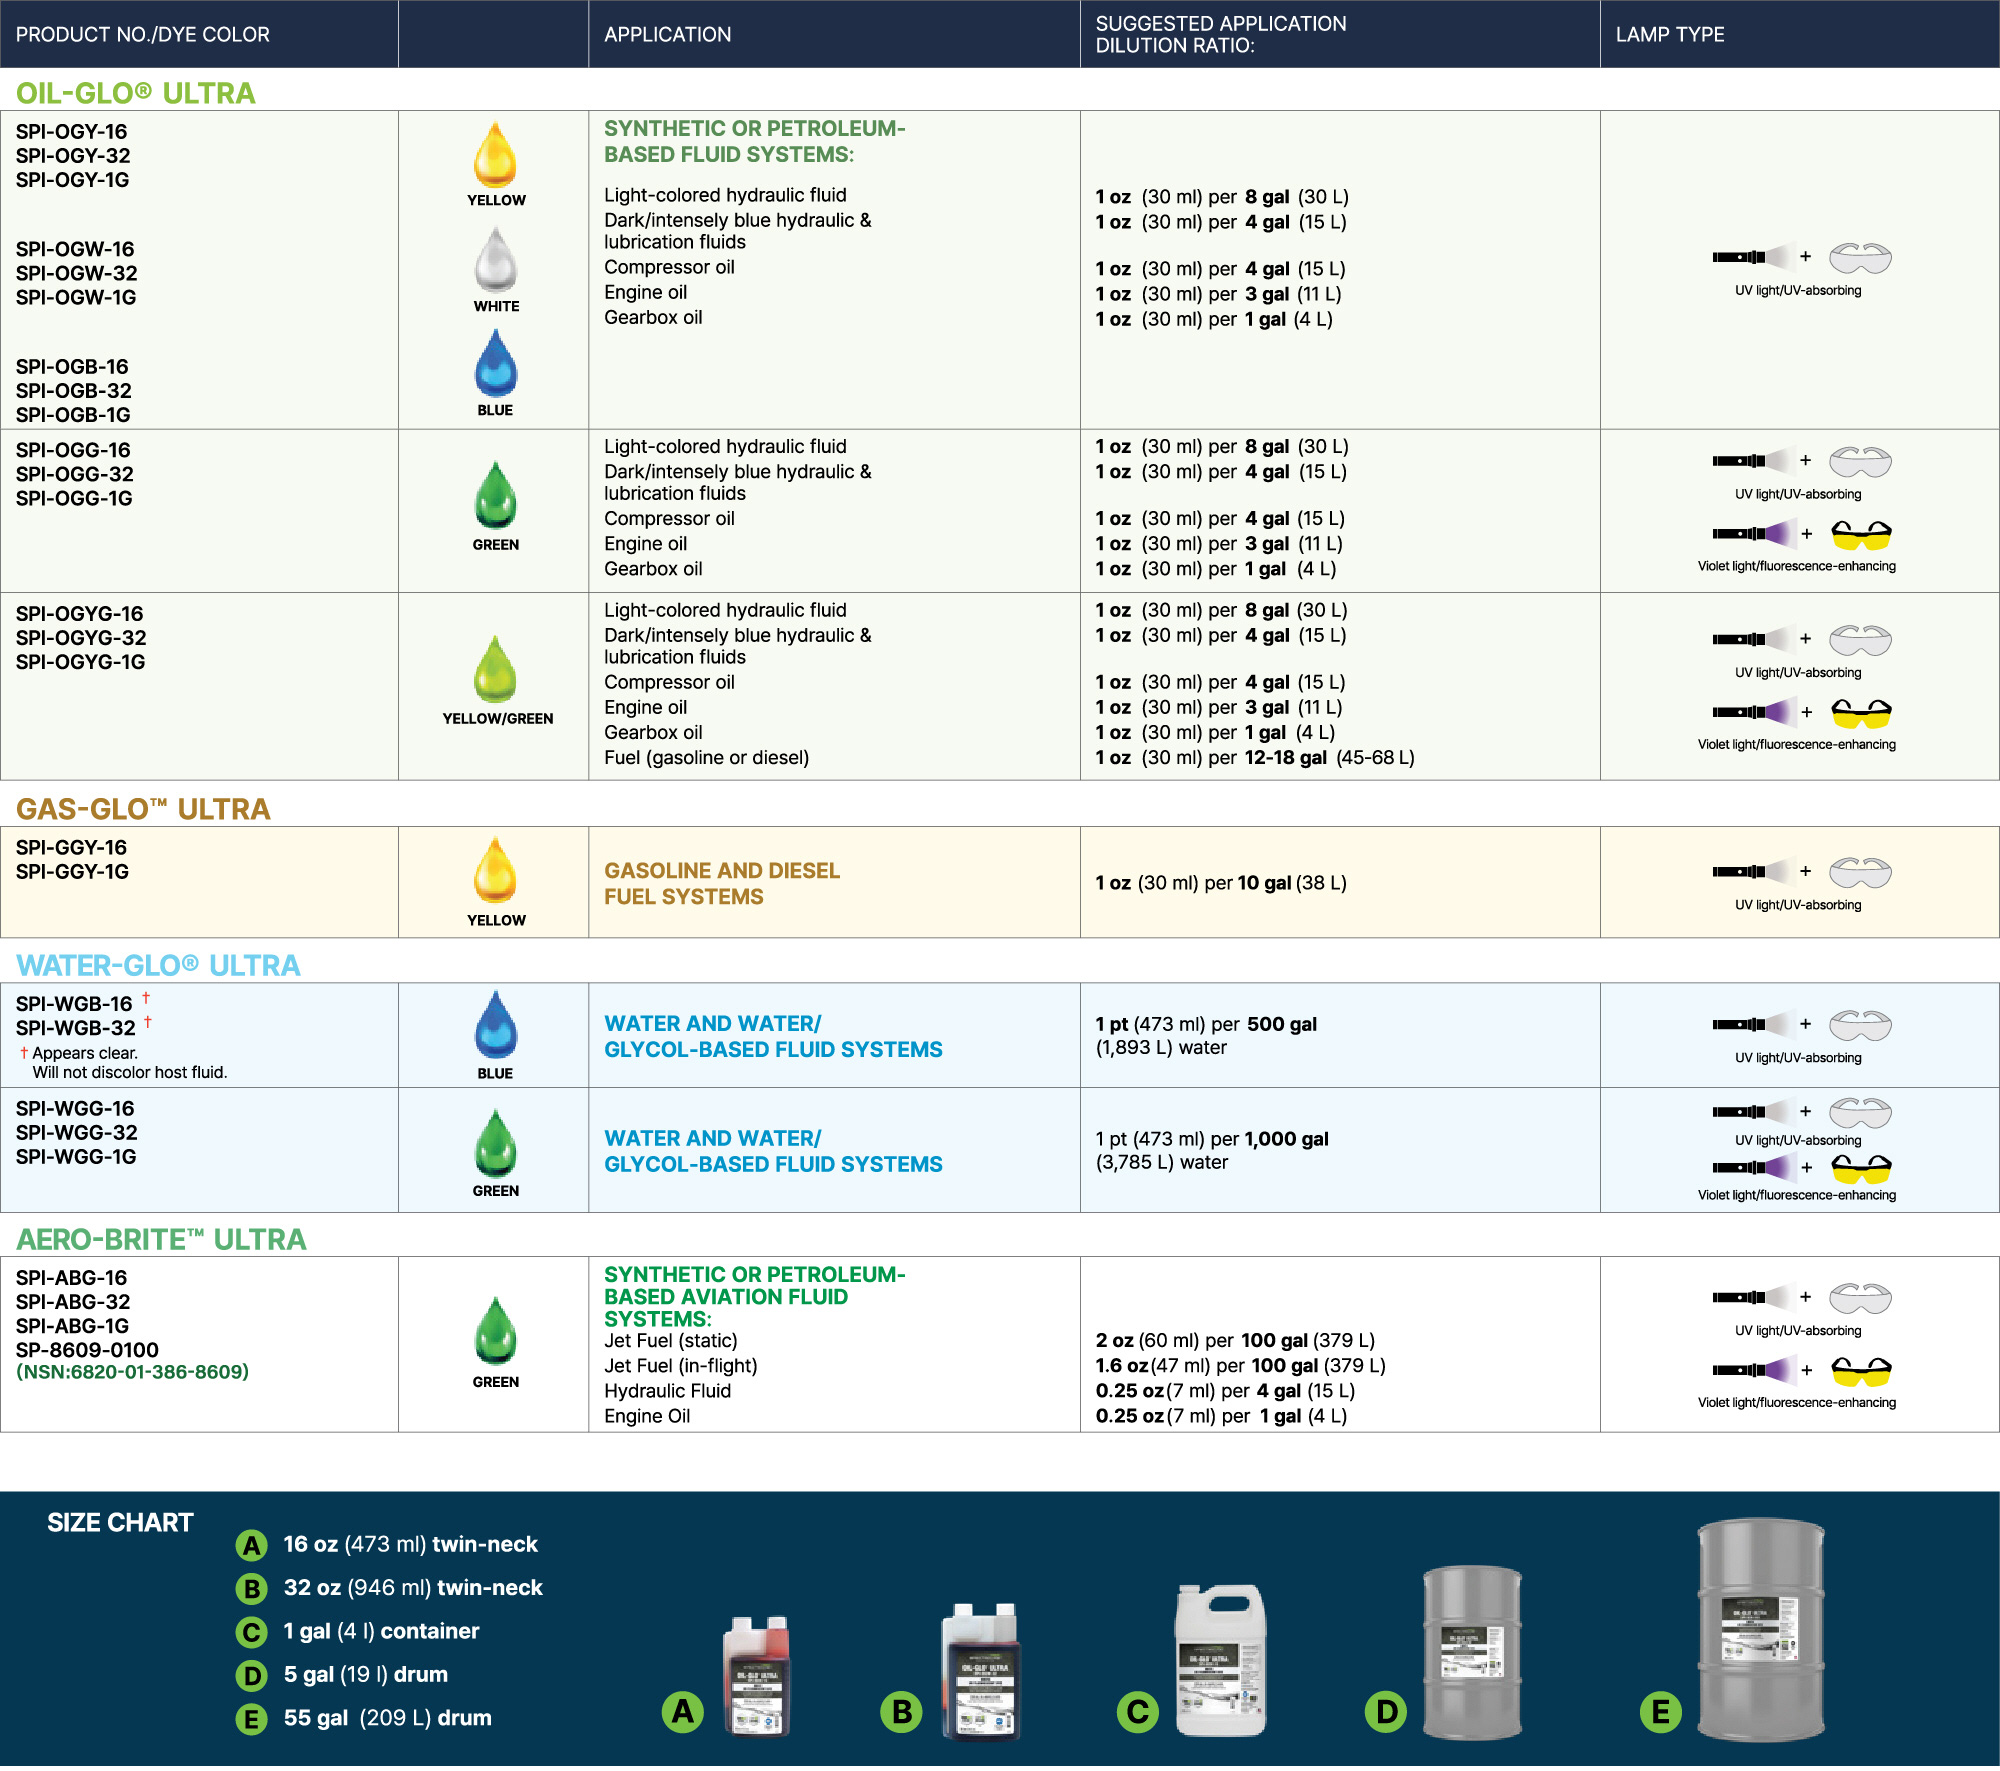Click yellow glasses in SPI-WGG row
This screenshot has height=1771, width=2000.
(1861, 1168)
